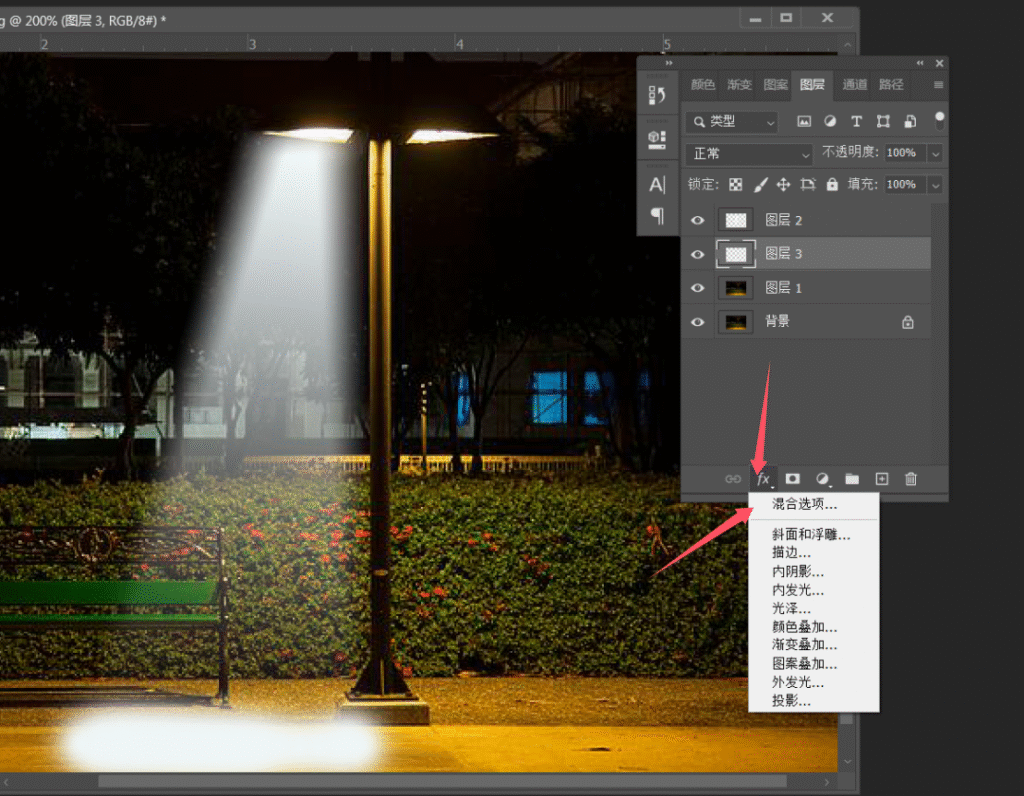Open the Layers panel options menu
This screenshot has height=796, width=1024.
(938, 85)
